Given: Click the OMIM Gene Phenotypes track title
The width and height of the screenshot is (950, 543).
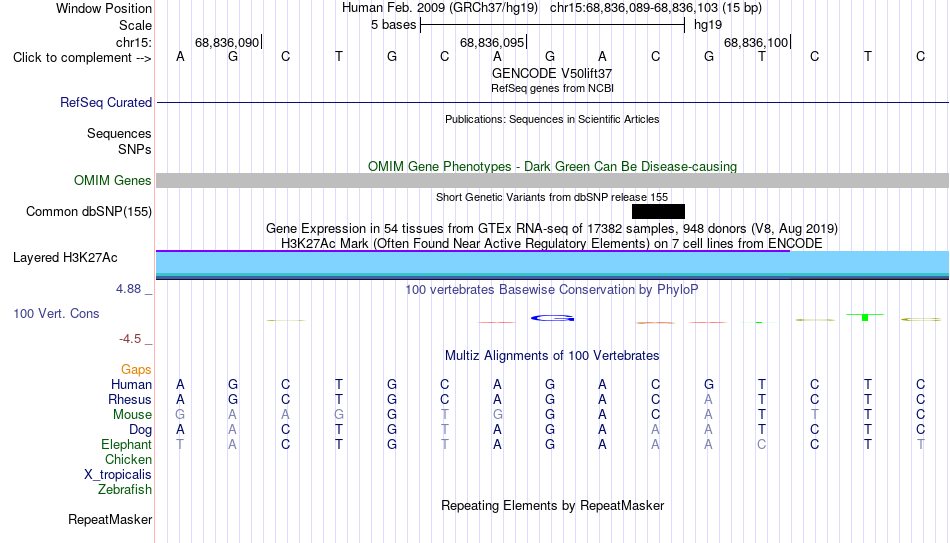Looking at the screenshot, I should pyautogui.click(x=552, y=166).
